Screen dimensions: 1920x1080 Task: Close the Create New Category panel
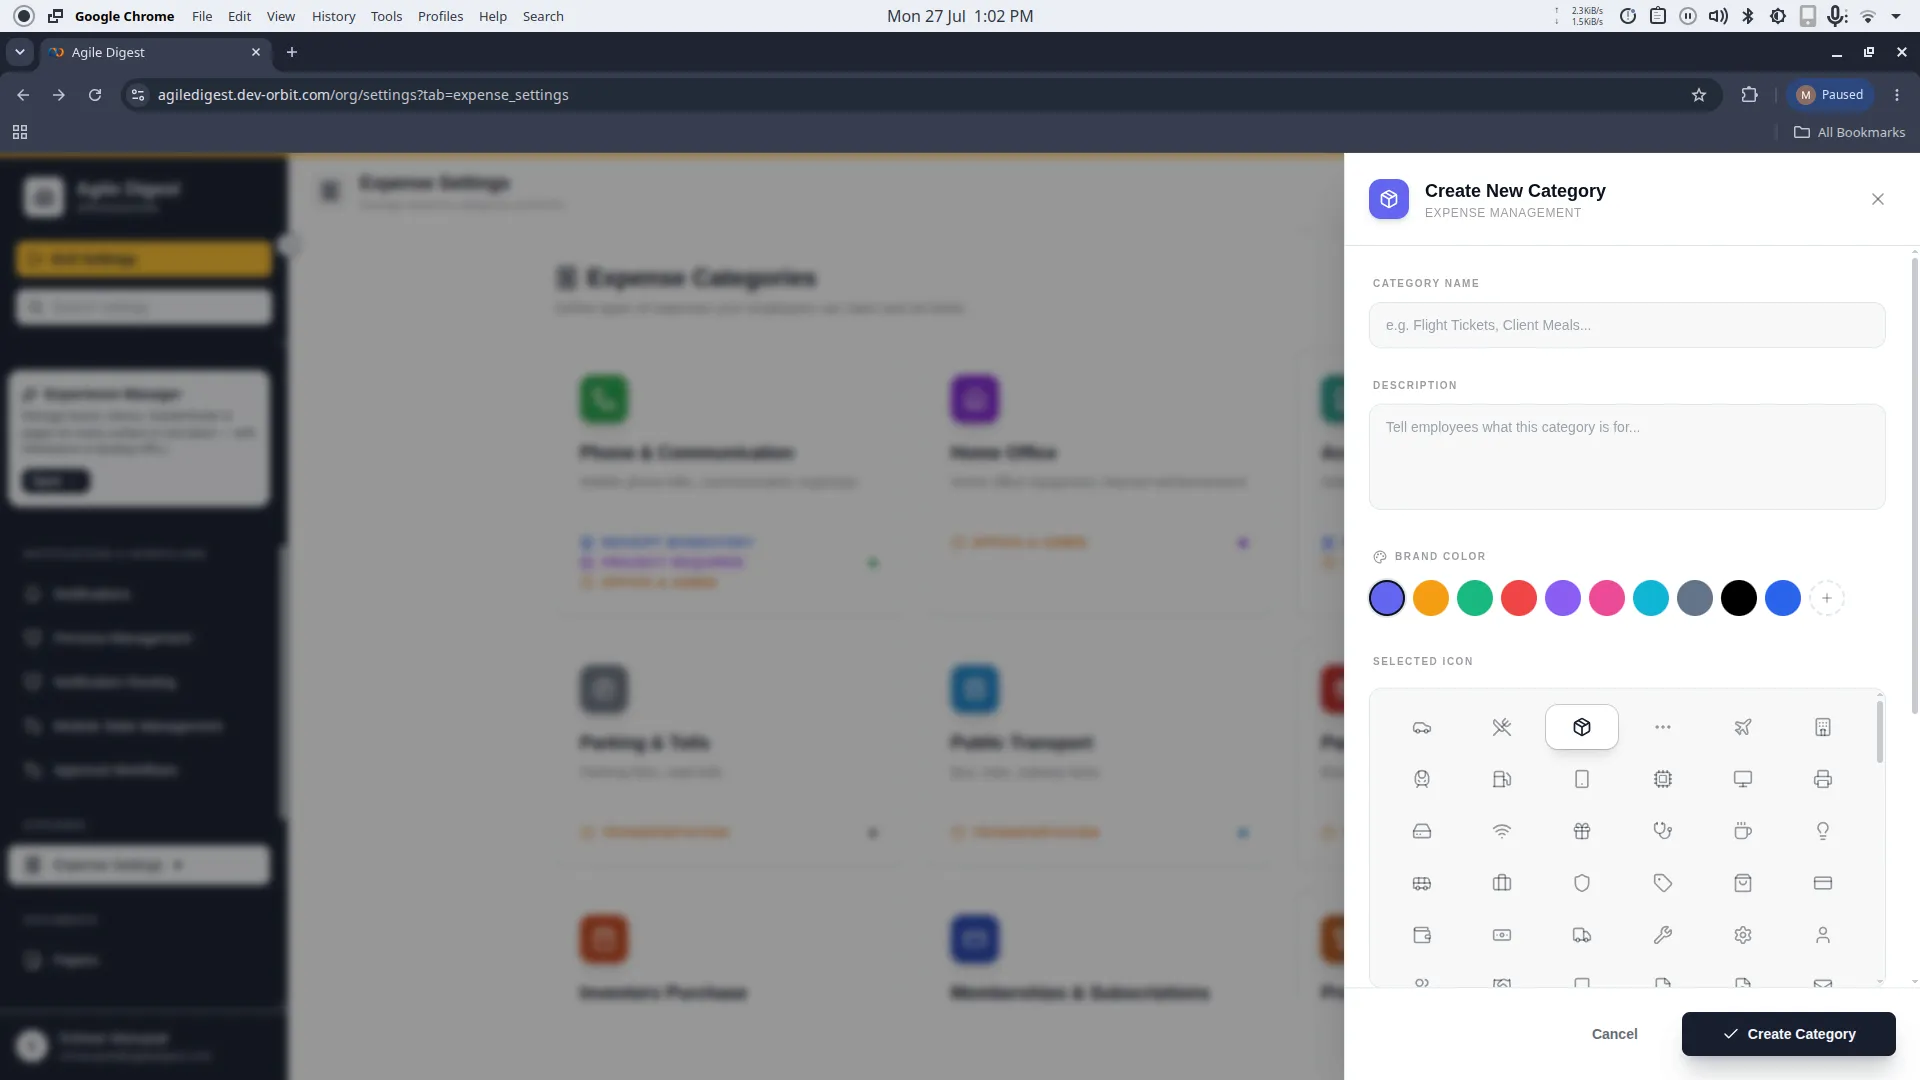pyautogui.click(x=1877, y=199)
